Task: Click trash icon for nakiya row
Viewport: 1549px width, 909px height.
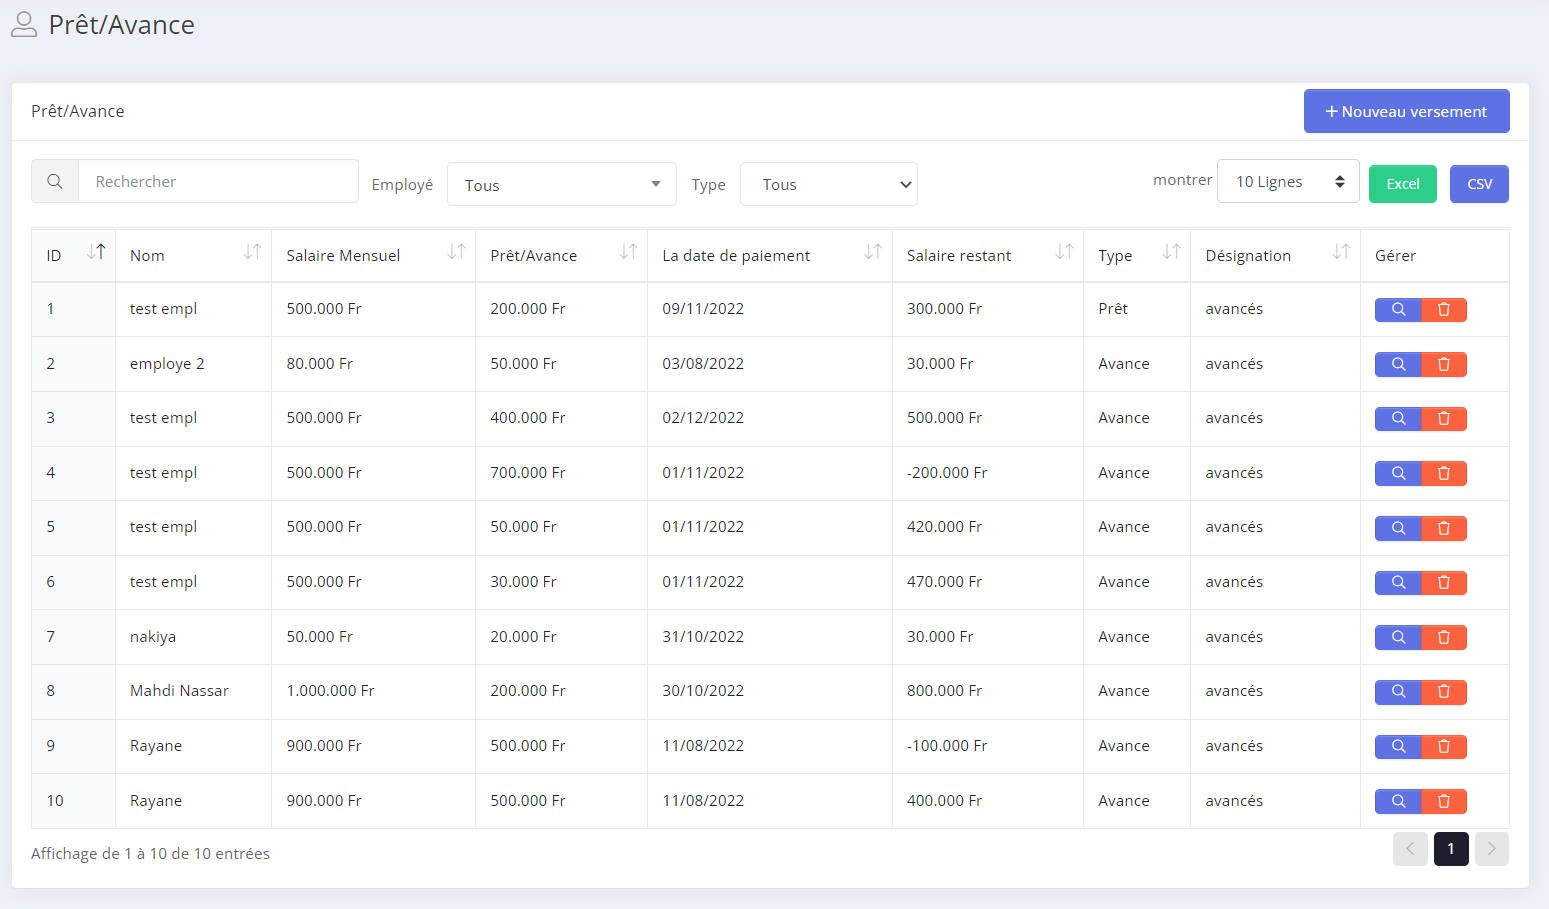Action: click(1444, 637)
